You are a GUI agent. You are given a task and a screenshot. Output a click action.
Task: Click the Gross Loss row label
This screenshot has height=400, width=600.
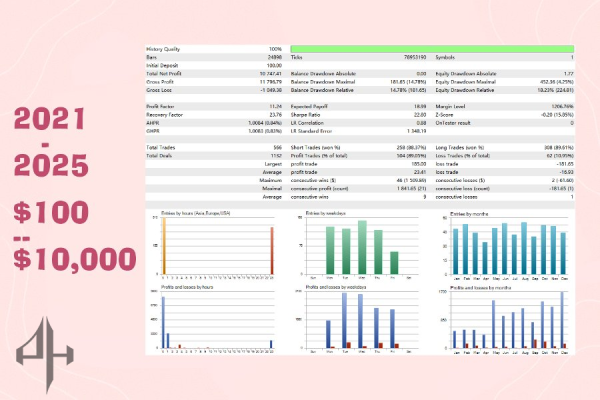tap(162, 90)
